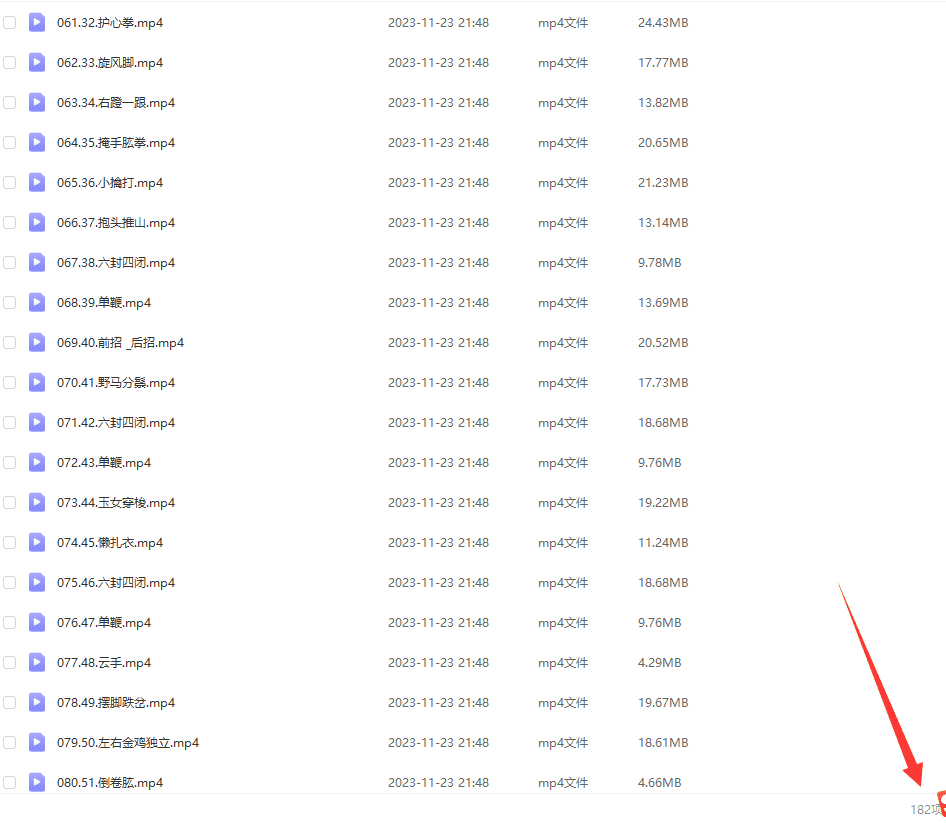The width and height of the screenshot is (946, 823).
Task: Click the 24.43MB size of the 061 file
Action: click(x=662, y=23)
